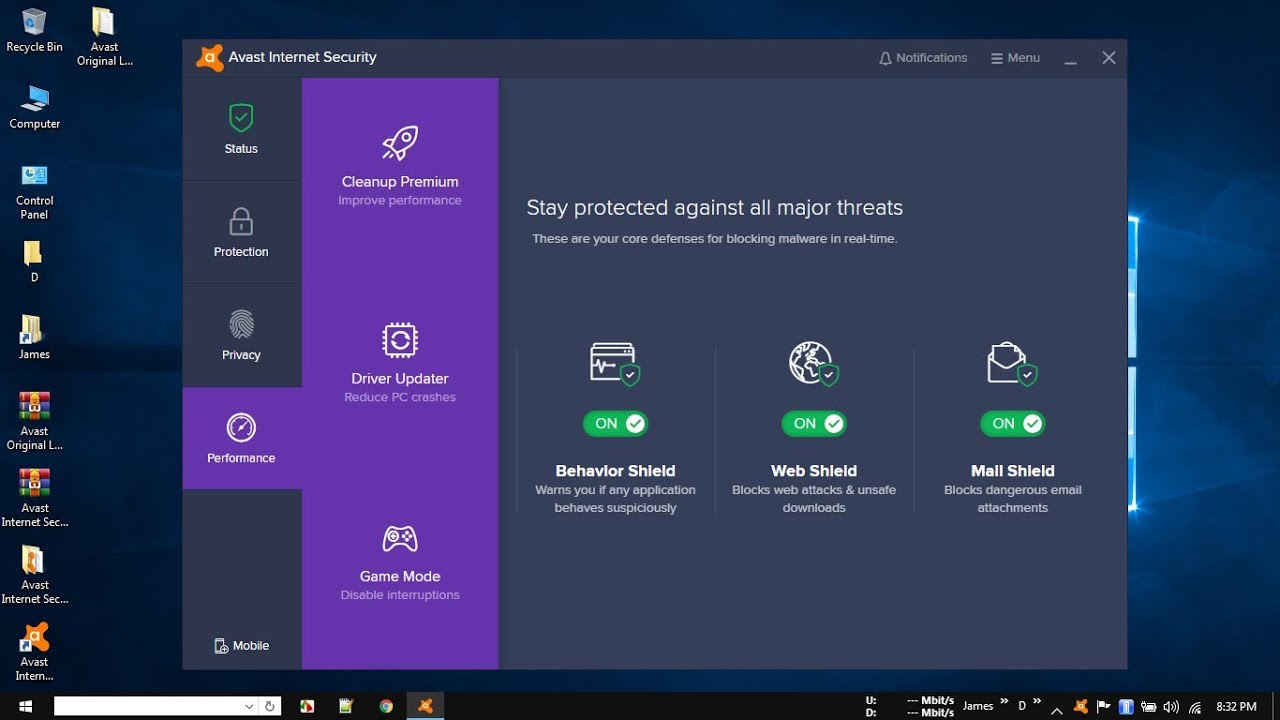
Task: Open the Status section shield icon
Action: [x=241, y=119]
